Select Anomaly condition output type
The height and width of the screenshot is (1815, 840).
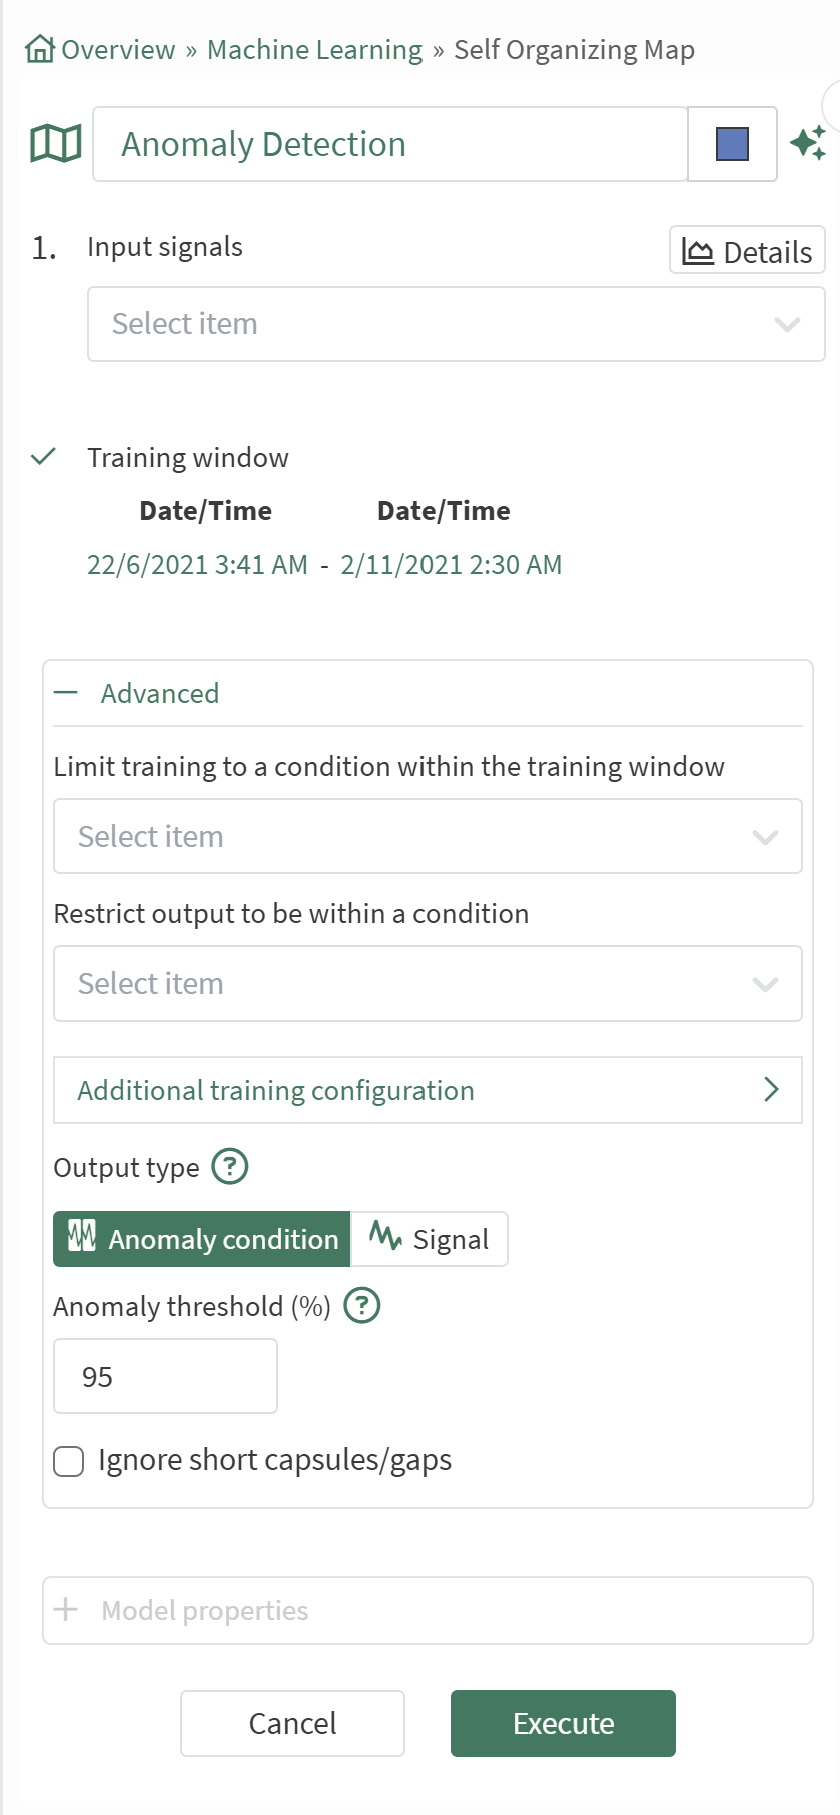click(202, 1239)
